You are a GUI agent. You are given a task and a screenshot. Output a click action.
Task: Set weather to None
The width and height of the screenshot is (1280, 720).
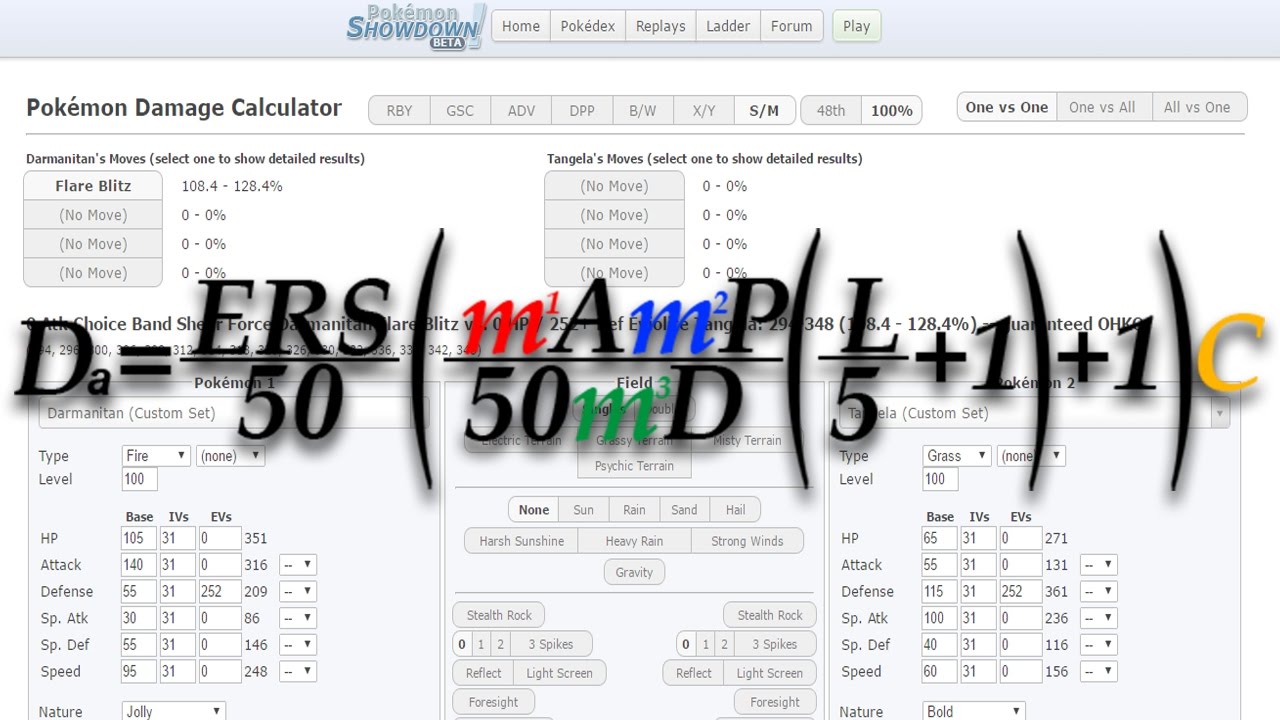coord(534,509)
